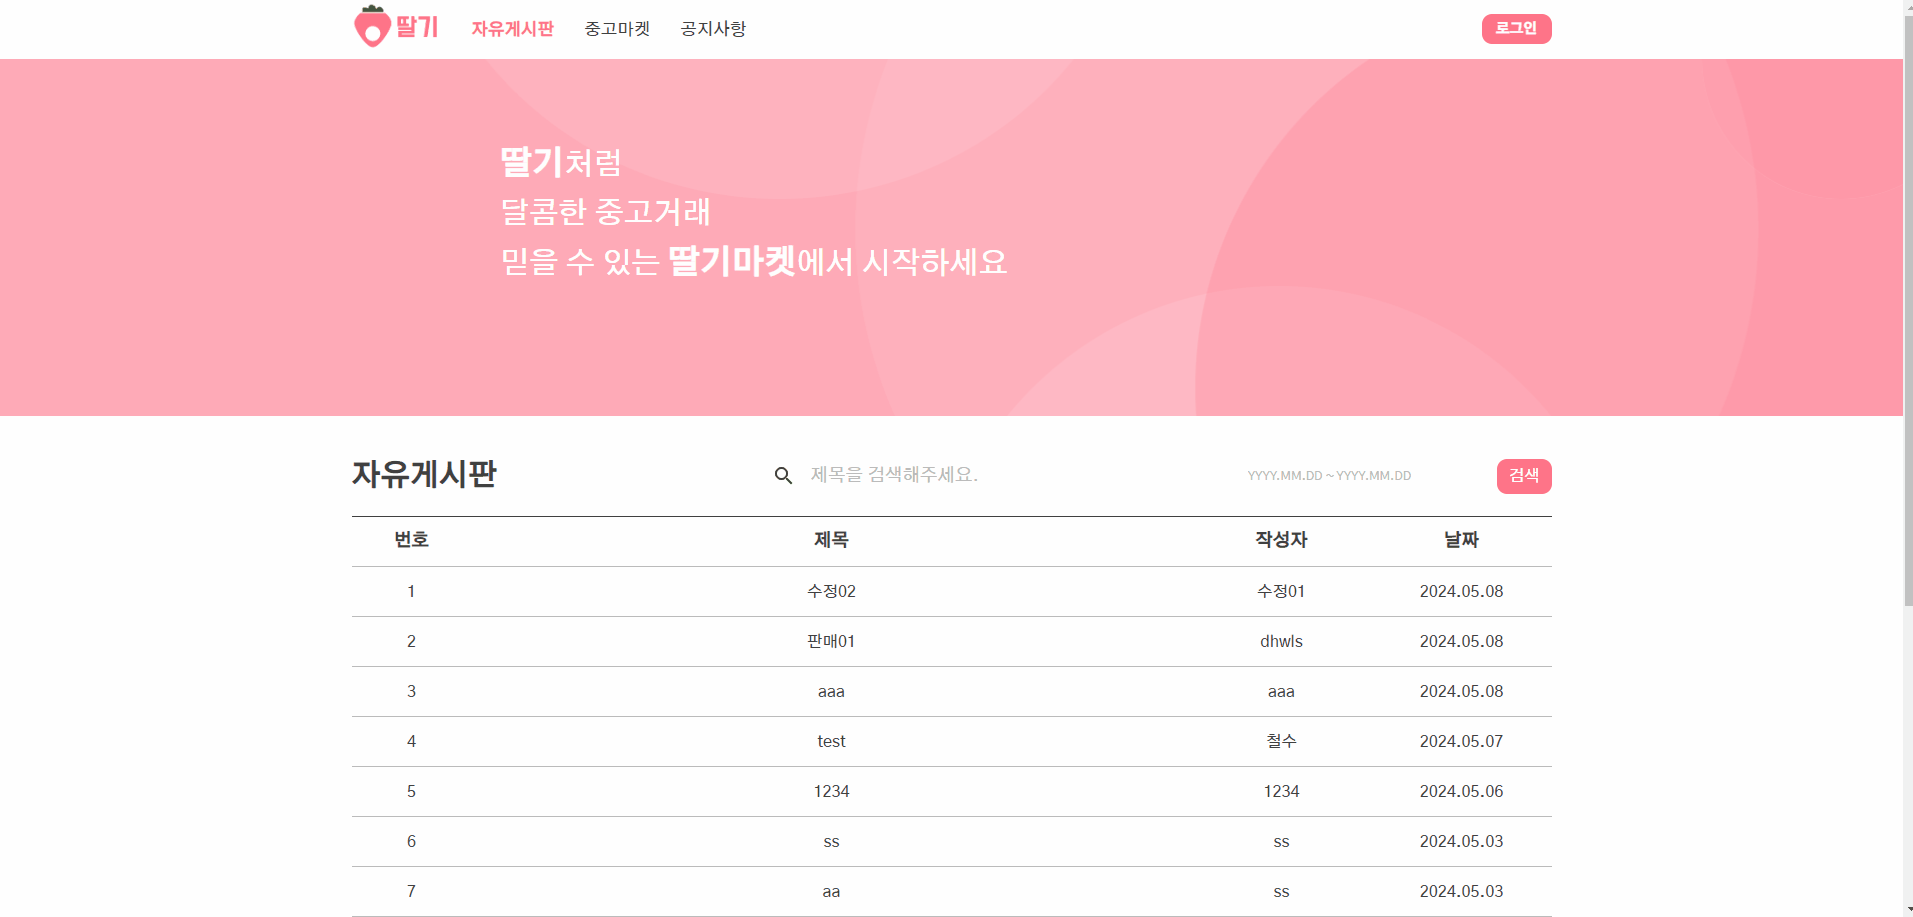Click the strawberry 딸기 logo
The width and height of the screenshot is (1913, 917).
point(396,27)
